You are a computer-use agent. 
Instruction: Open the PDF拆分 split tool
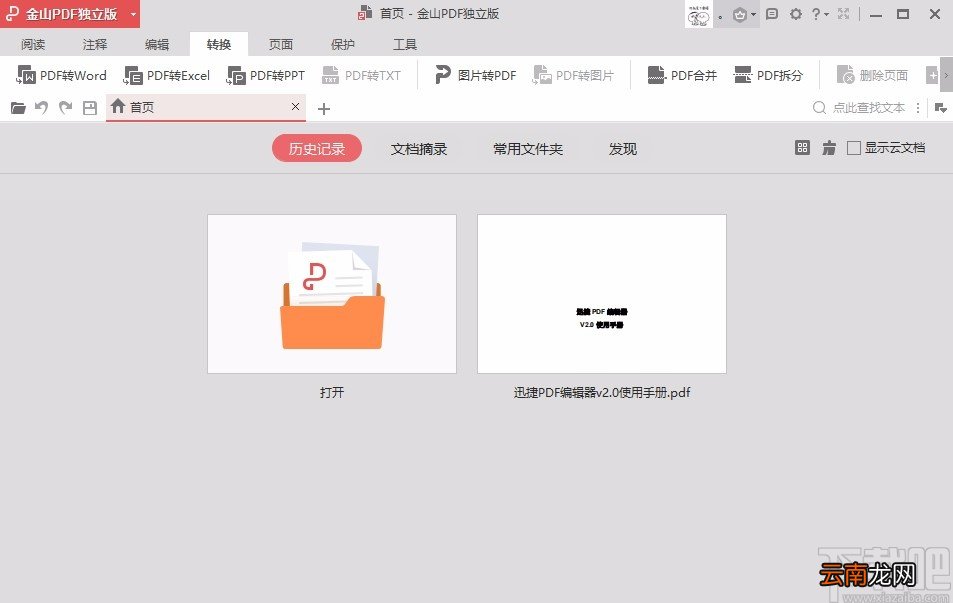coord(768,75)
